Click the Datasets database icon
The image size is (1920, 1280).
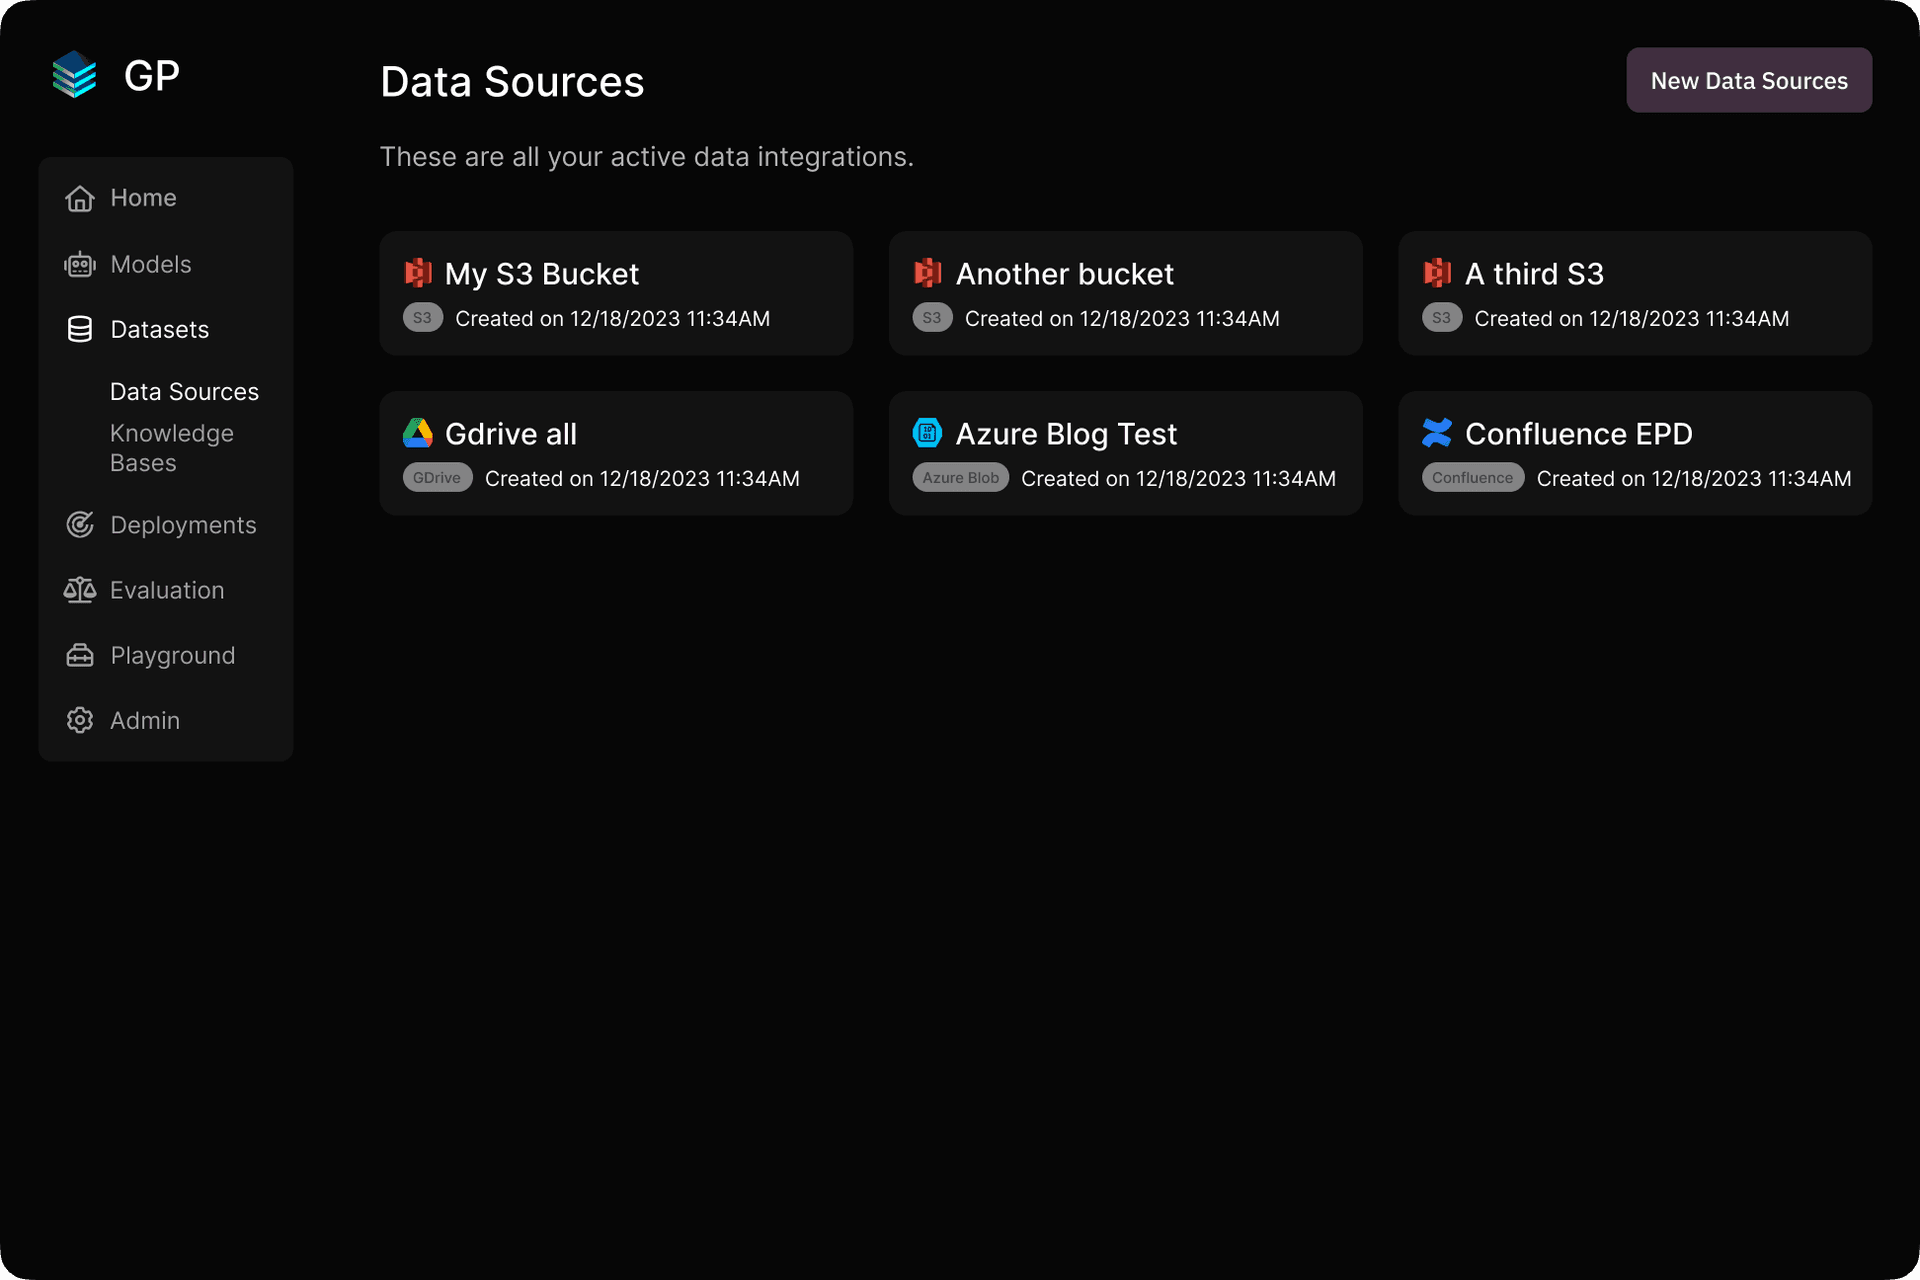(80, 329)
